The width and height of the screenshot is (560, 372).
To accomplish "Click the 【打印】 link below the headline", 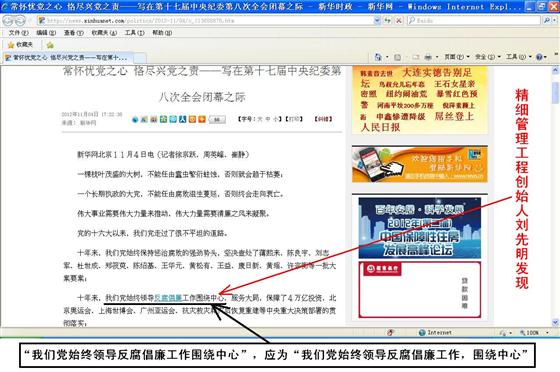I will 294,119.
